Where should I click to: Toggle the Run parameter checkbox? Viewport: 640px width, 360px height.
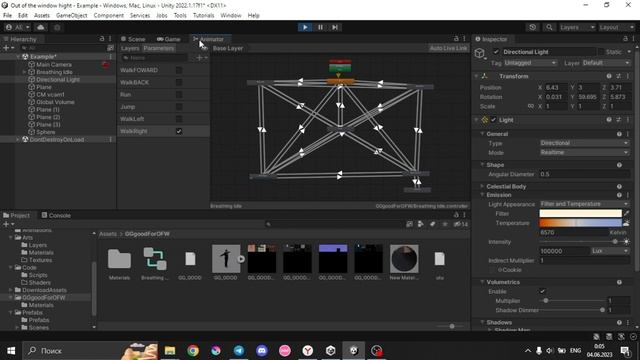click(179, 95)
